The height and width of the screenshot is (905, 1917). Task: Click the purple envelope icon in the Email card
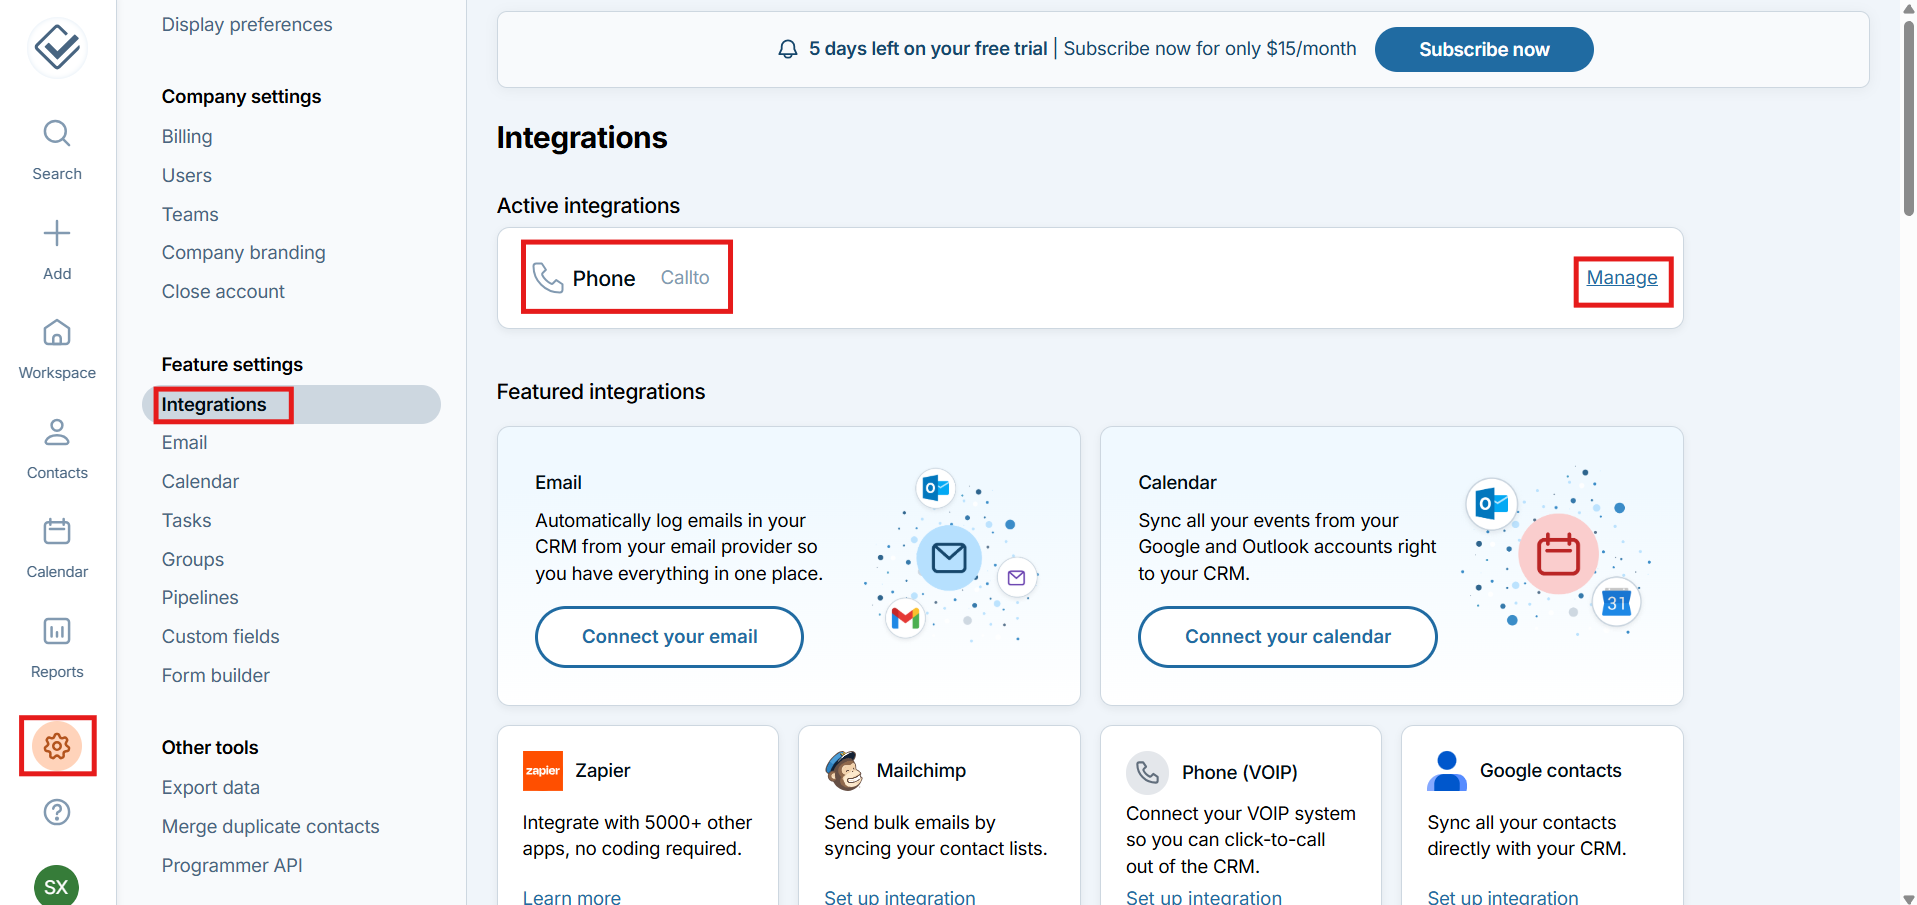point(1017,577)
